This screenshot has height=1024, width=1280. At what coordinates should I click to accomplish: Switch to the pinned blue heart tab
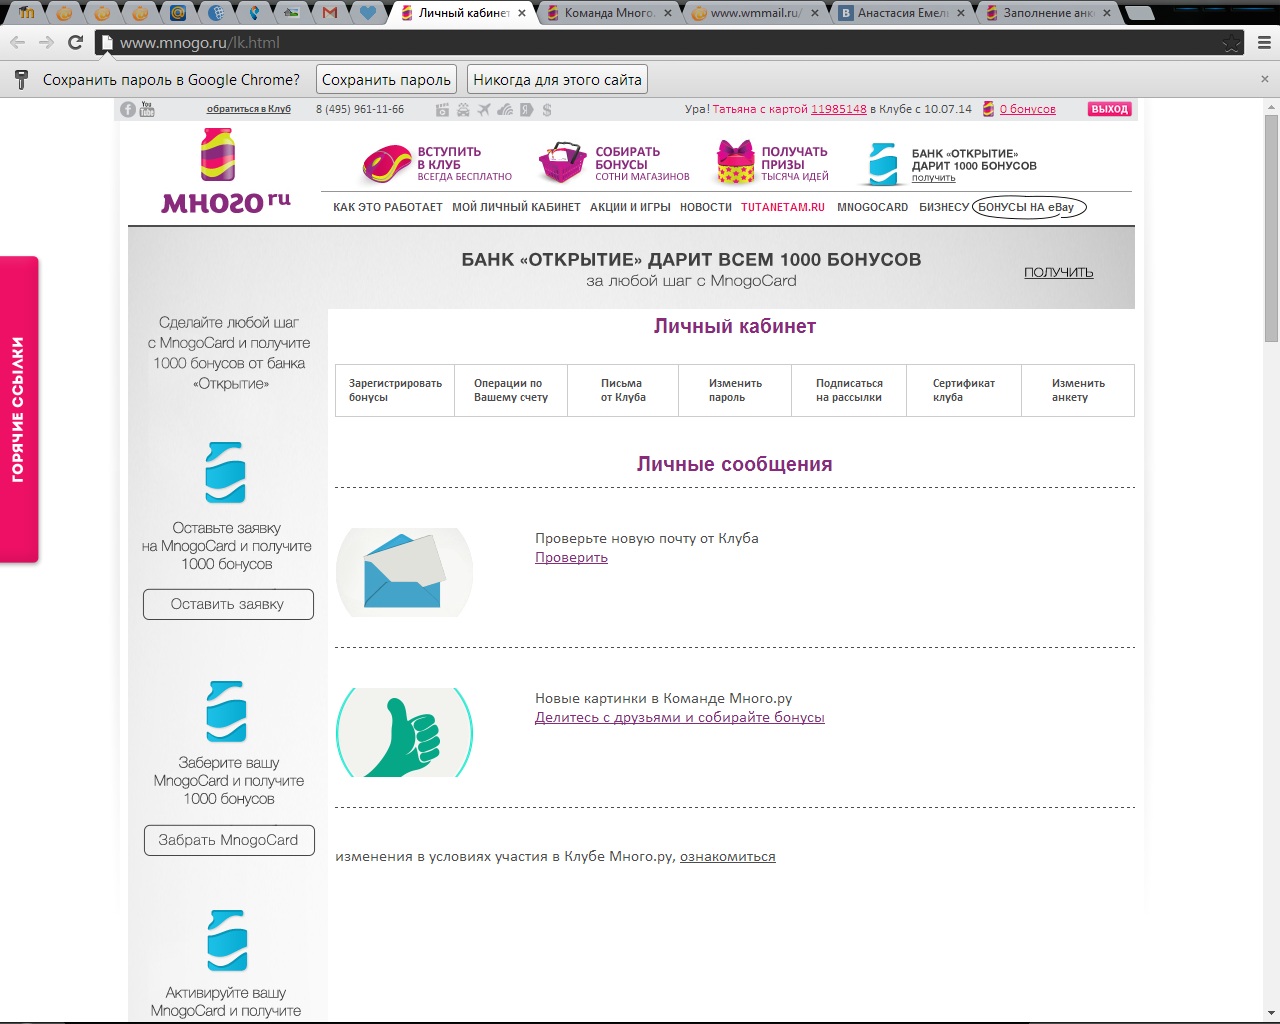click(368, 13)
